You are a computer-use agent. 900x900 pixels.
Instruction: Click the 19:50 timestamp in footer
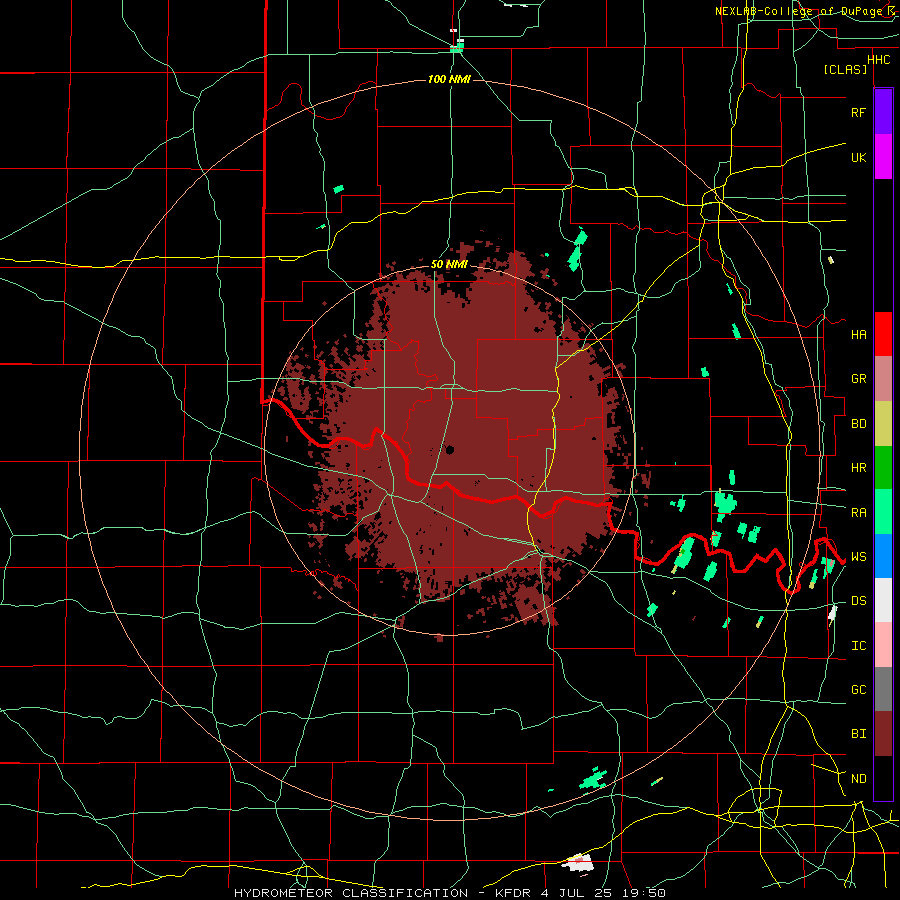click(x=645, y=893)
